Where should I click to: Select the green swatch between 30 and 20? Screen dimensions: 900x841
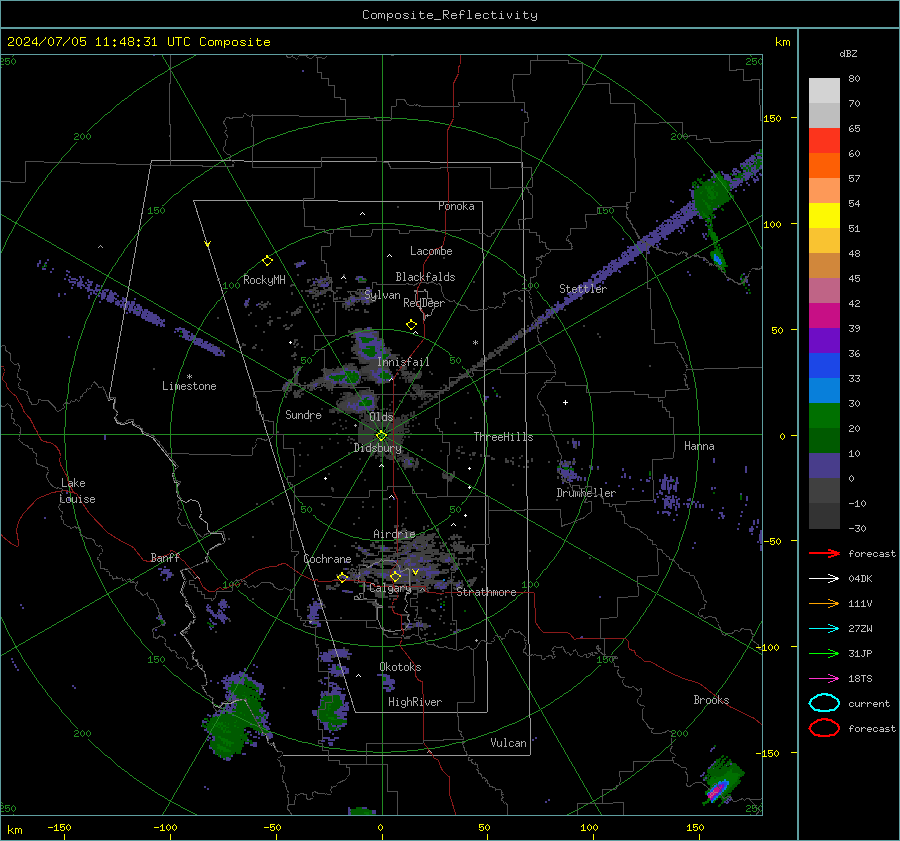pyautogui.click(x=824, y=416)
